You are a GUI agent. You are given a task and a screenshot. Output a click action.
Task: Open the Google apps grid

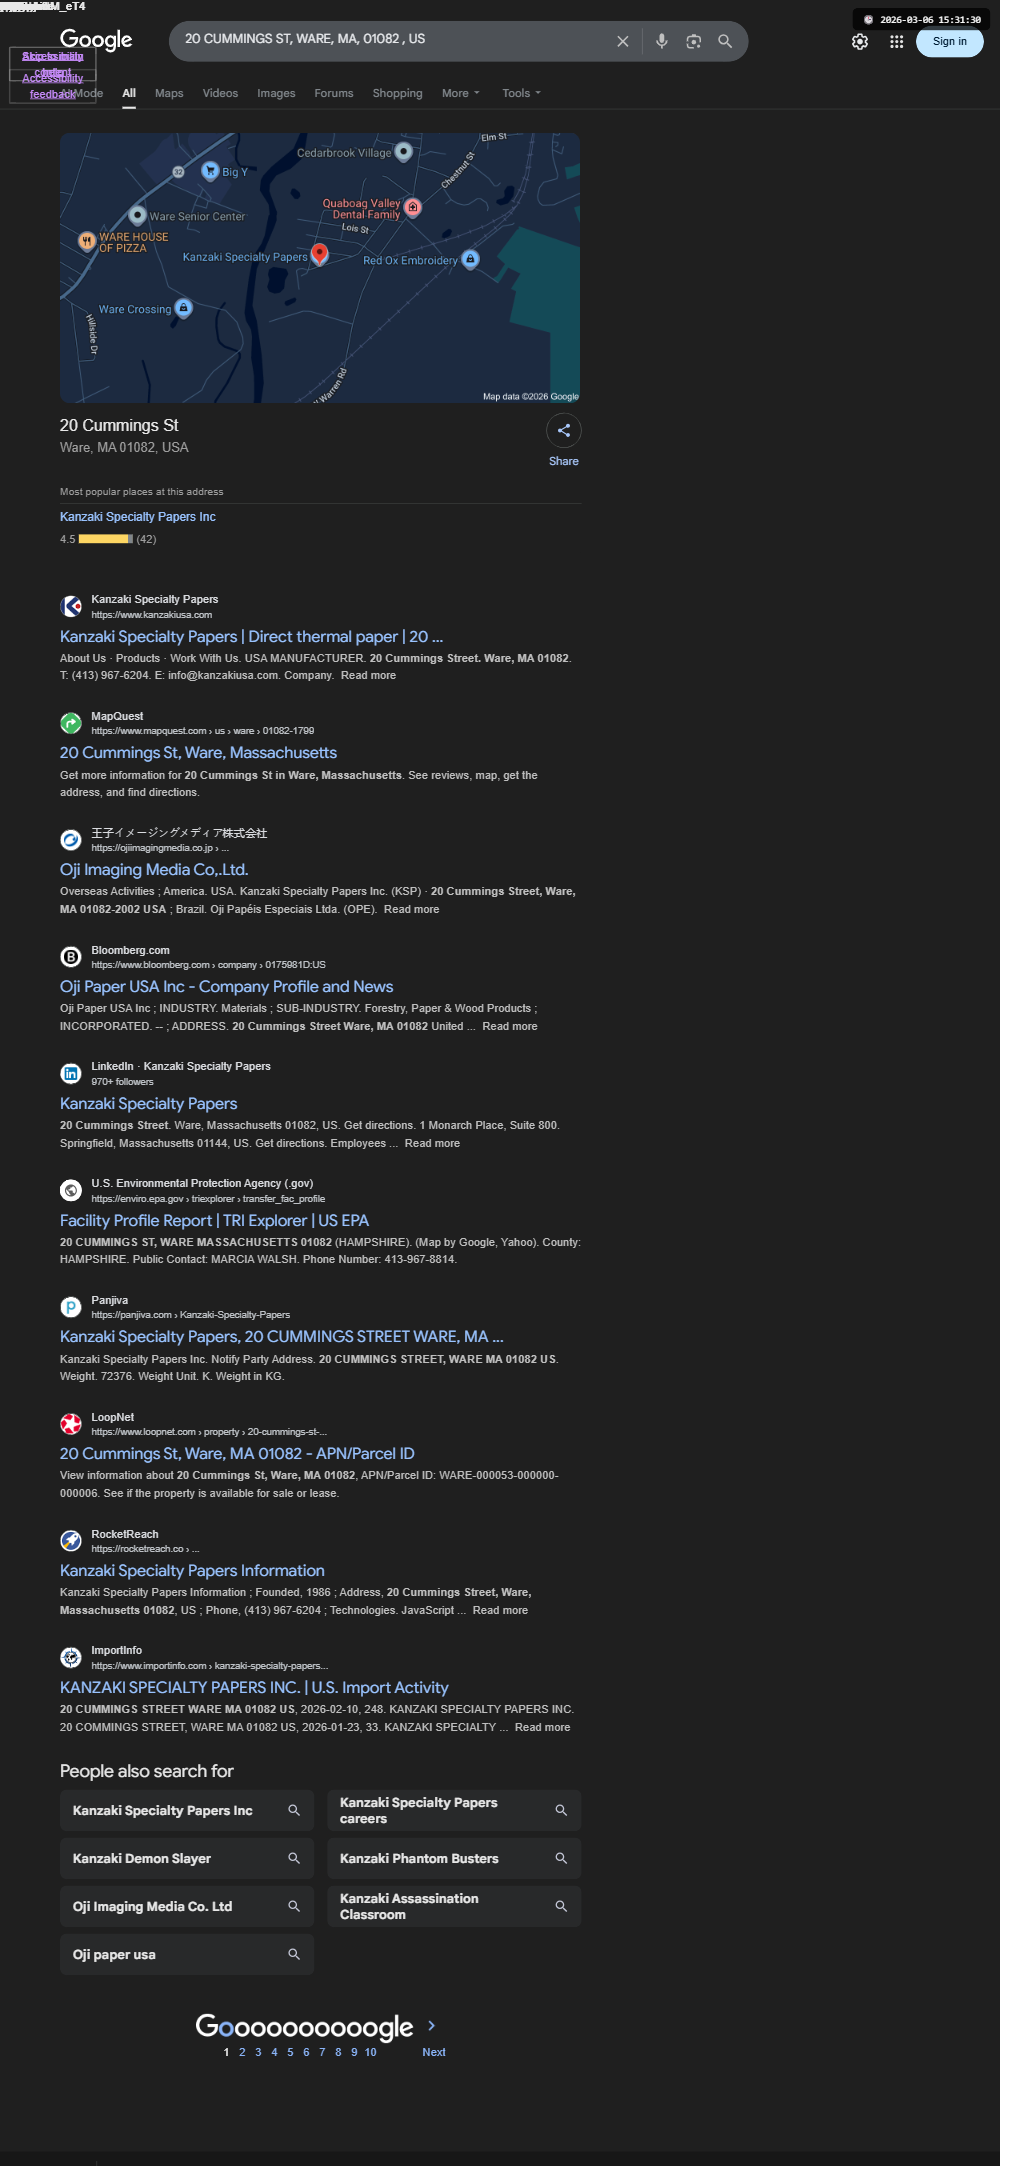897,42
